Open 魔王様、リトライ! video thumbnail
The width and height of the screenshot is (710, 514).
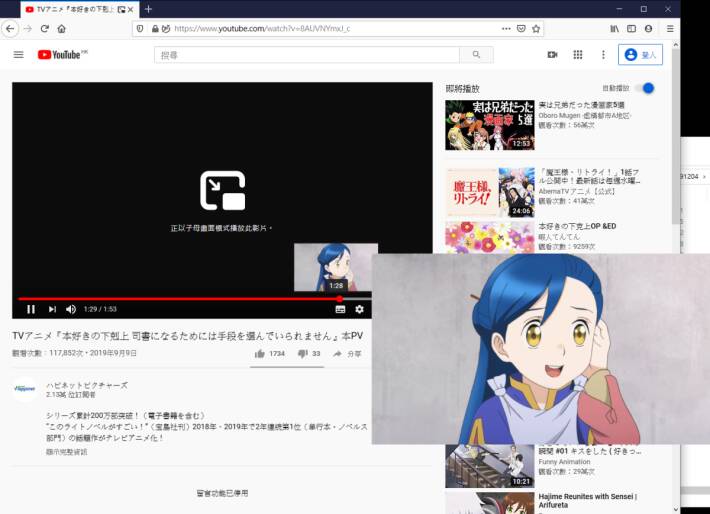point(489,192)
